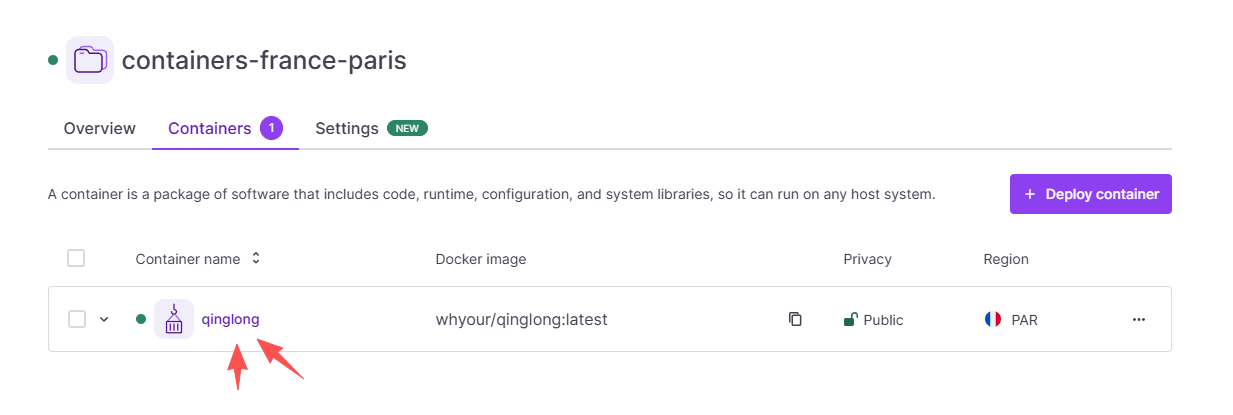Open the three-dot actions menu for qinglong
Screen dimensions: 1233x415
point(1138,320)
